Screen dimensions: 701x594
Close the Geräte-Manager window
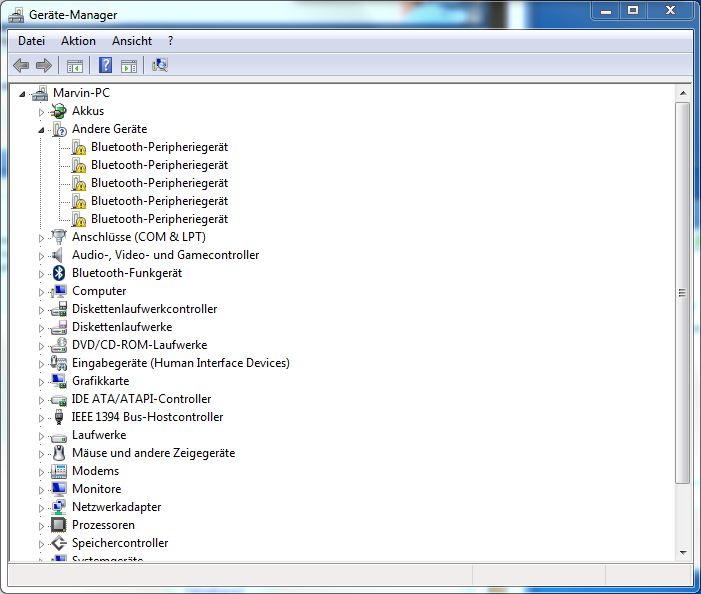tap(670, 11)
